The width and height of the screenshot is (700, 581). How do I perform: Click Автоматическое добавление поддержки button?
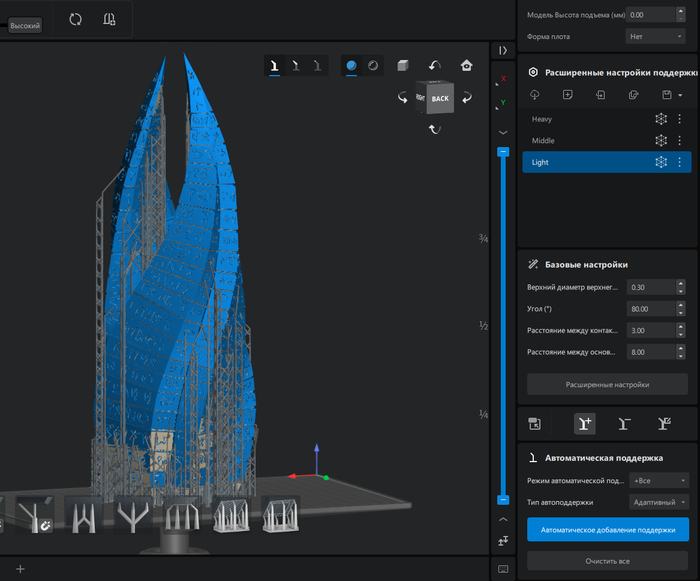coord(607,529)
